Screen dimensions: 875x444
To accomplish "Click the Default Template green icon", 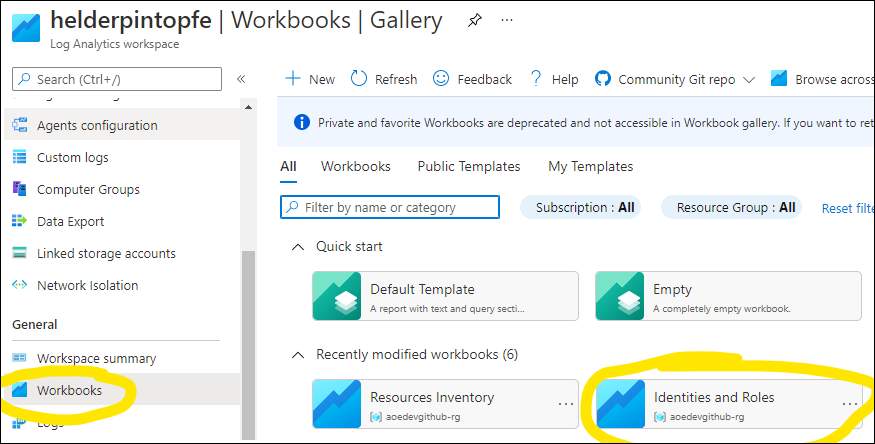I will pyautogui.click(x=336, y=296).
